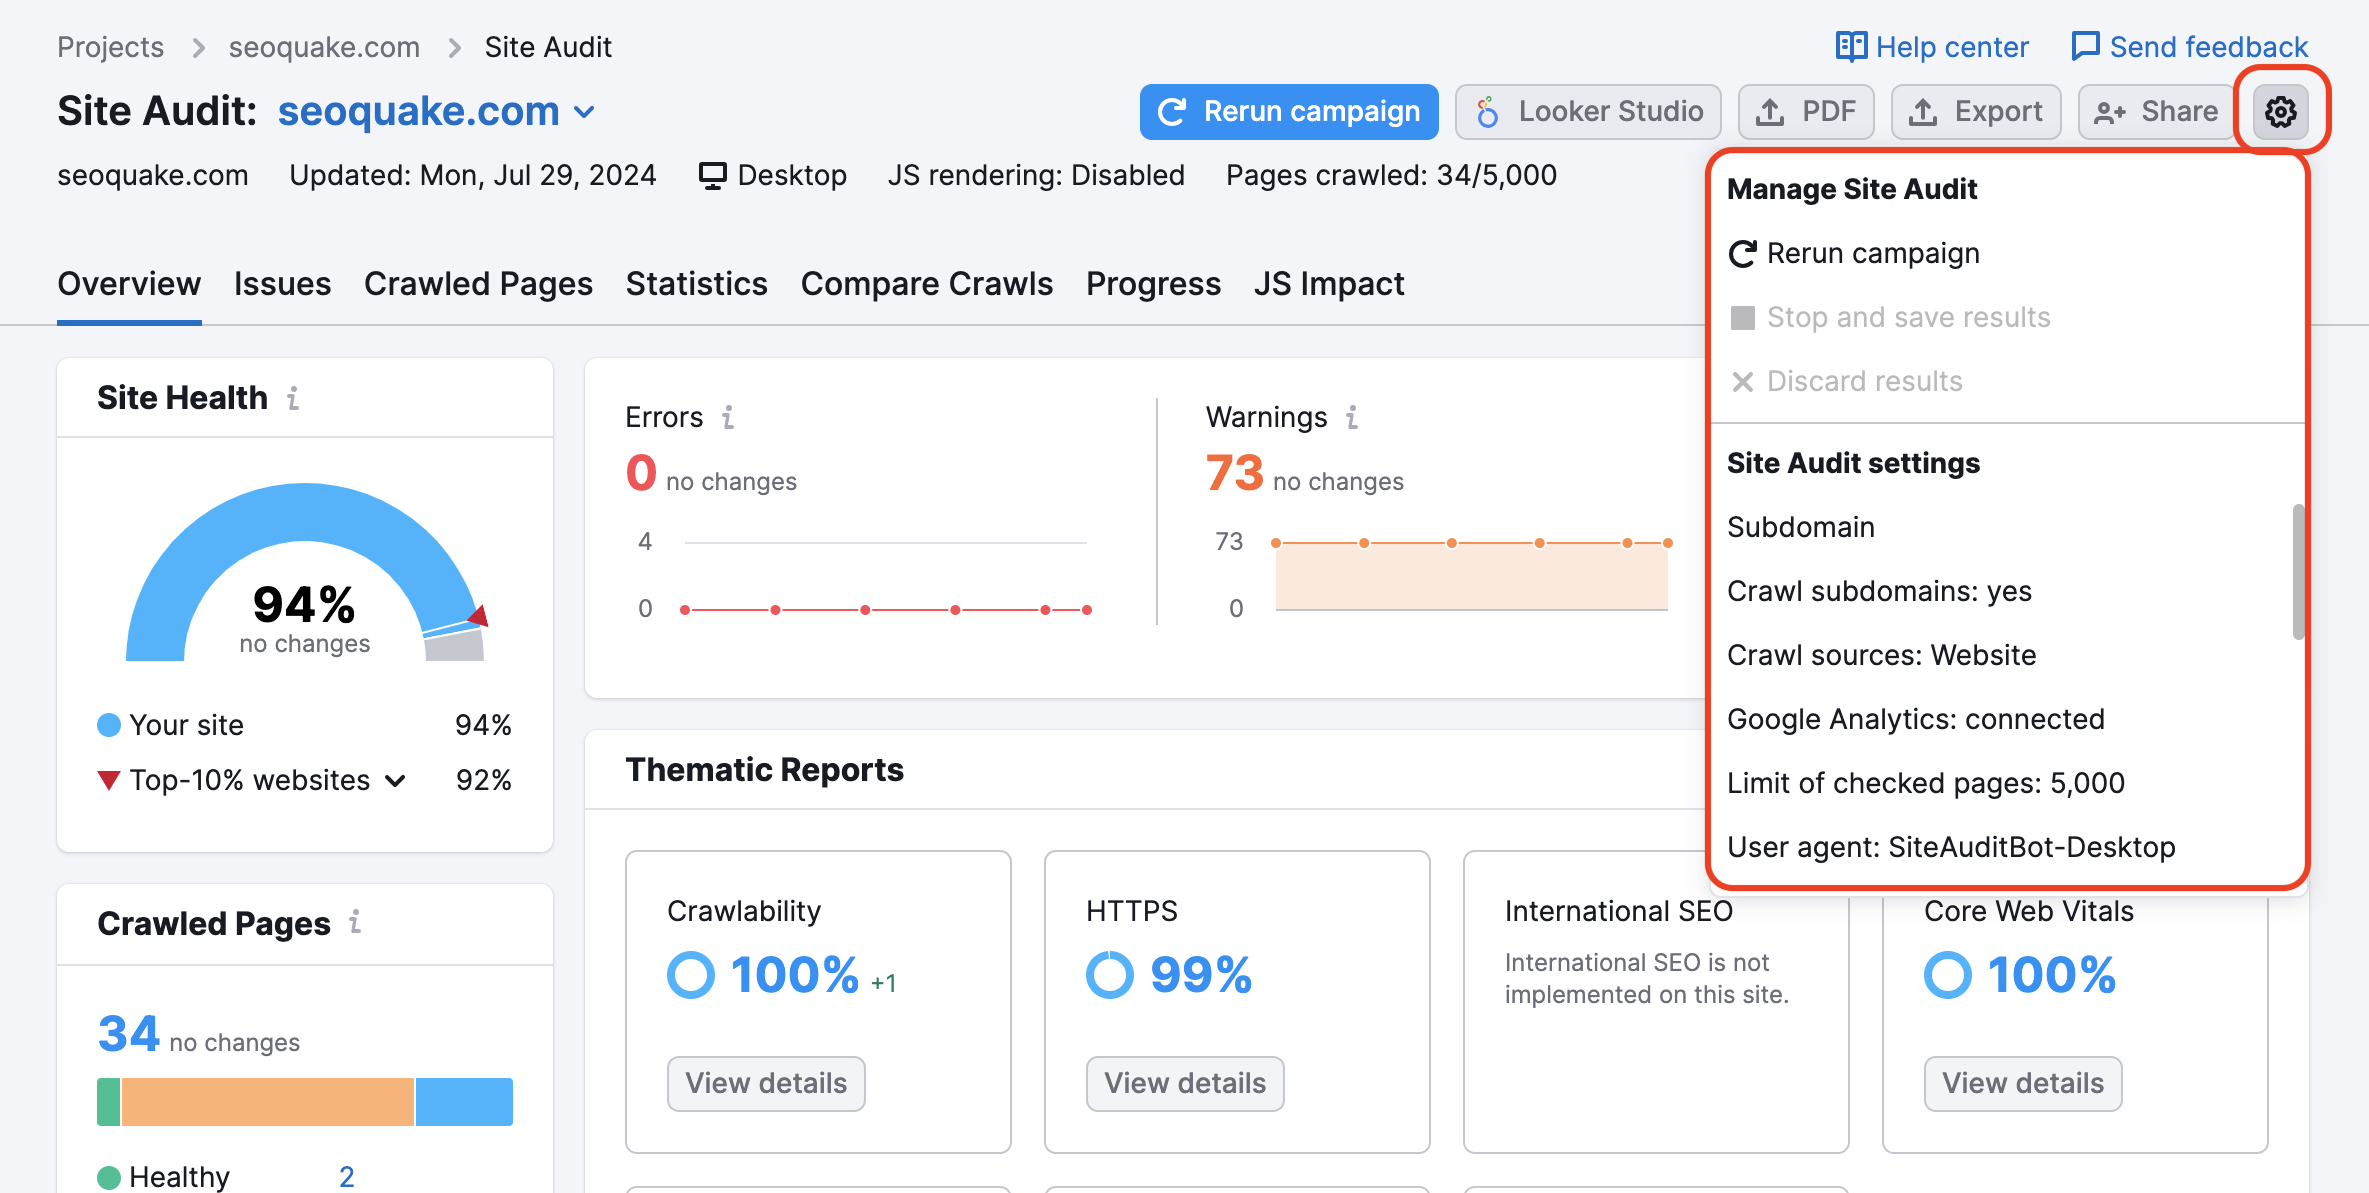
Task: Click the Looker Studio button
Action: point(1588,111)
